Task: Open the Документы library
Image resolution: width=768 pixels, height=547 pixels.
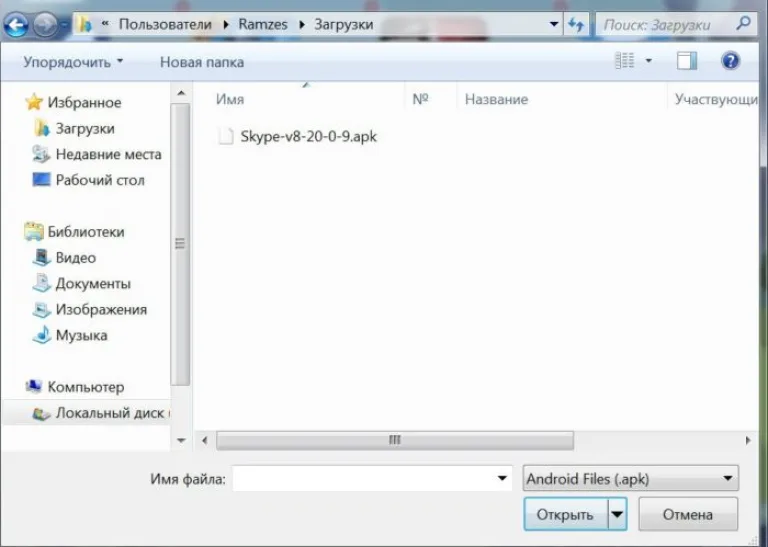Action: tap(93, 284)
